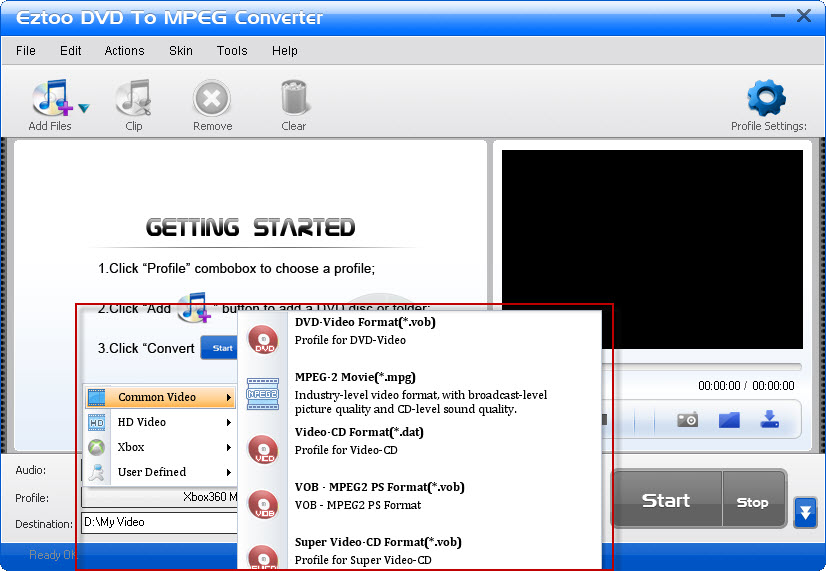Open the blue snapshot folder icon
This screenshot has width=826, height=571.
[729, 420]
